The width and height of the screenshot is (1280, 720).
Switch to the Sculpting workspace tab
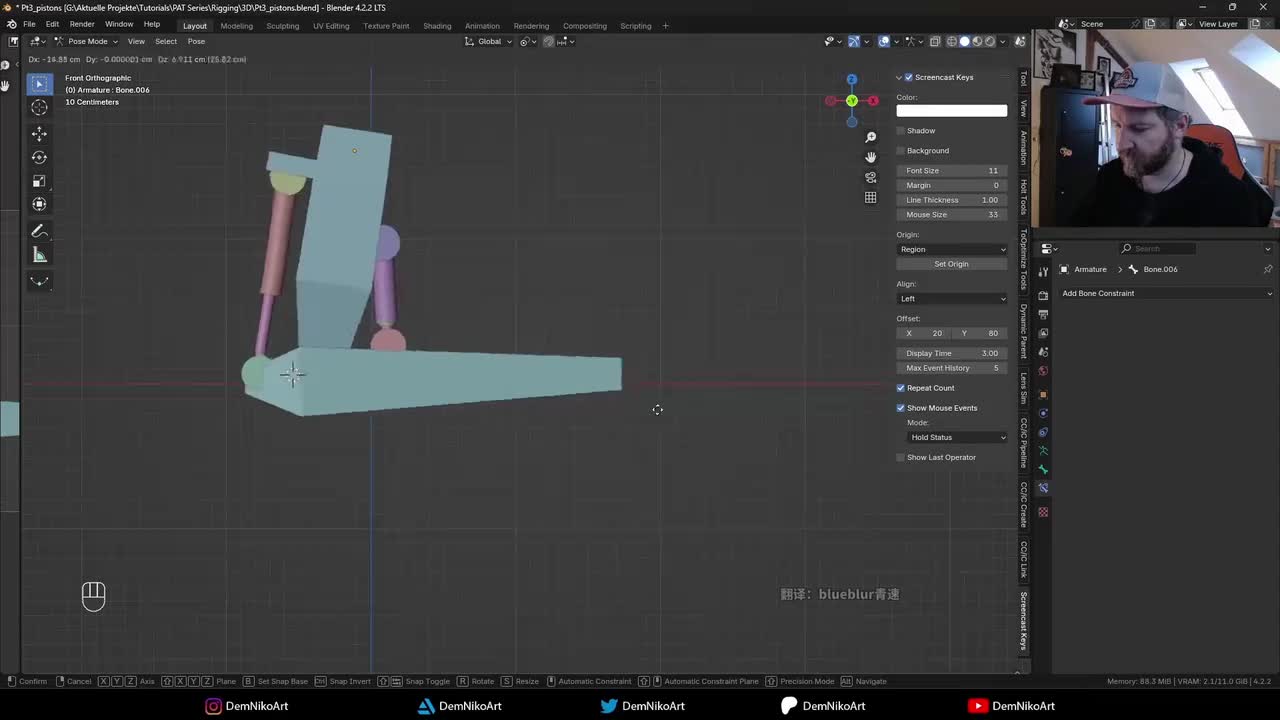(282, 26)
